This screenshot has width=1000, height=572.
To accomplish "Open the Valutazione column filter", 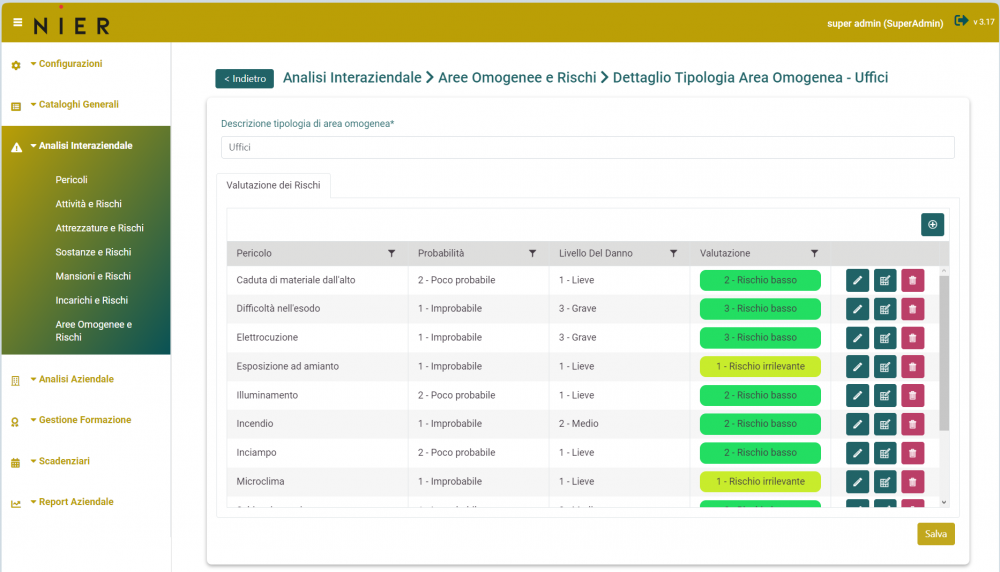I will pos(814,254).
